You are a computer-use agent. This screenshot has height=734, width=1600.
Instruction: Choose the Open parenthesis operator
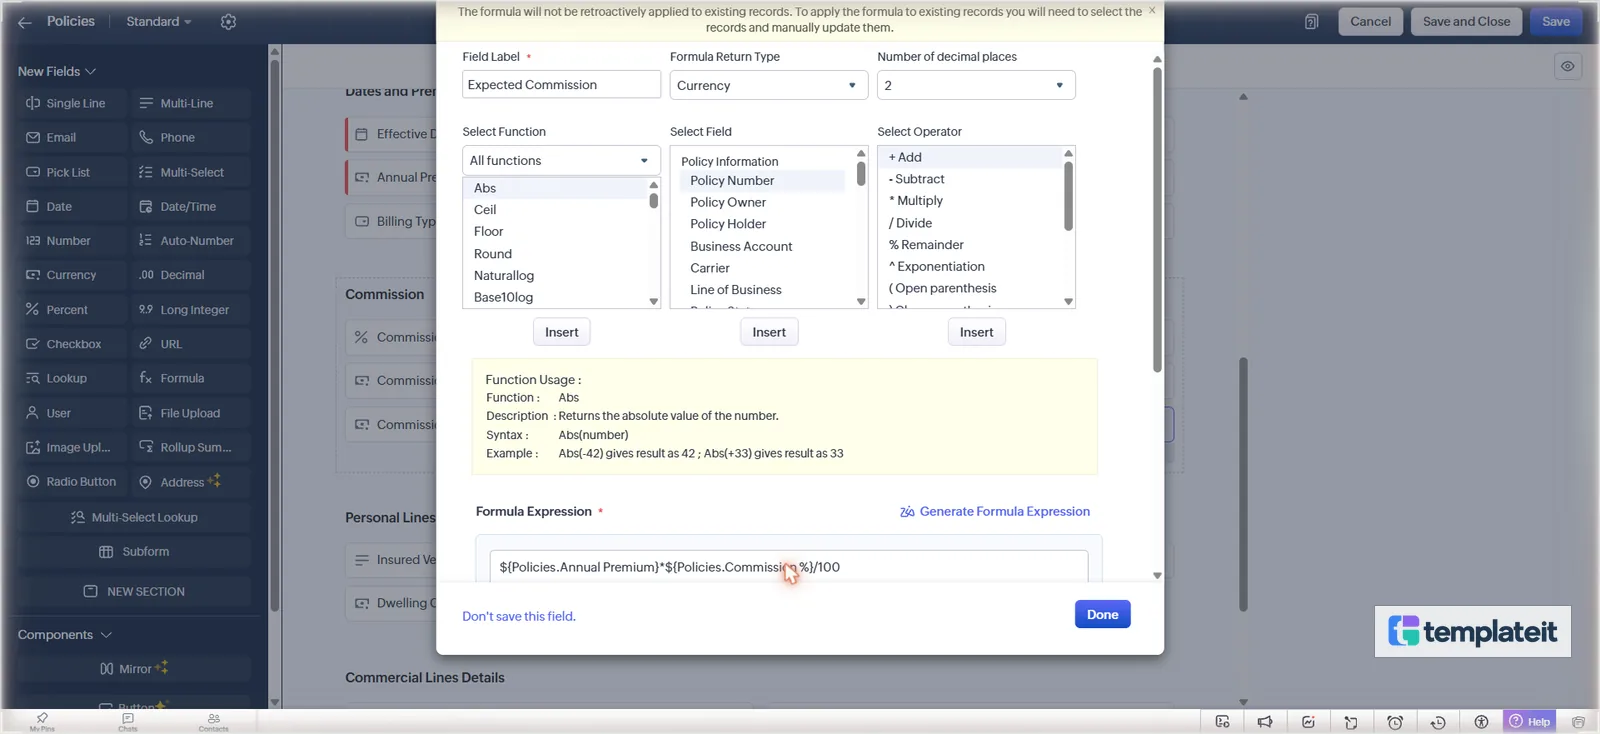[x=942, y=288]
